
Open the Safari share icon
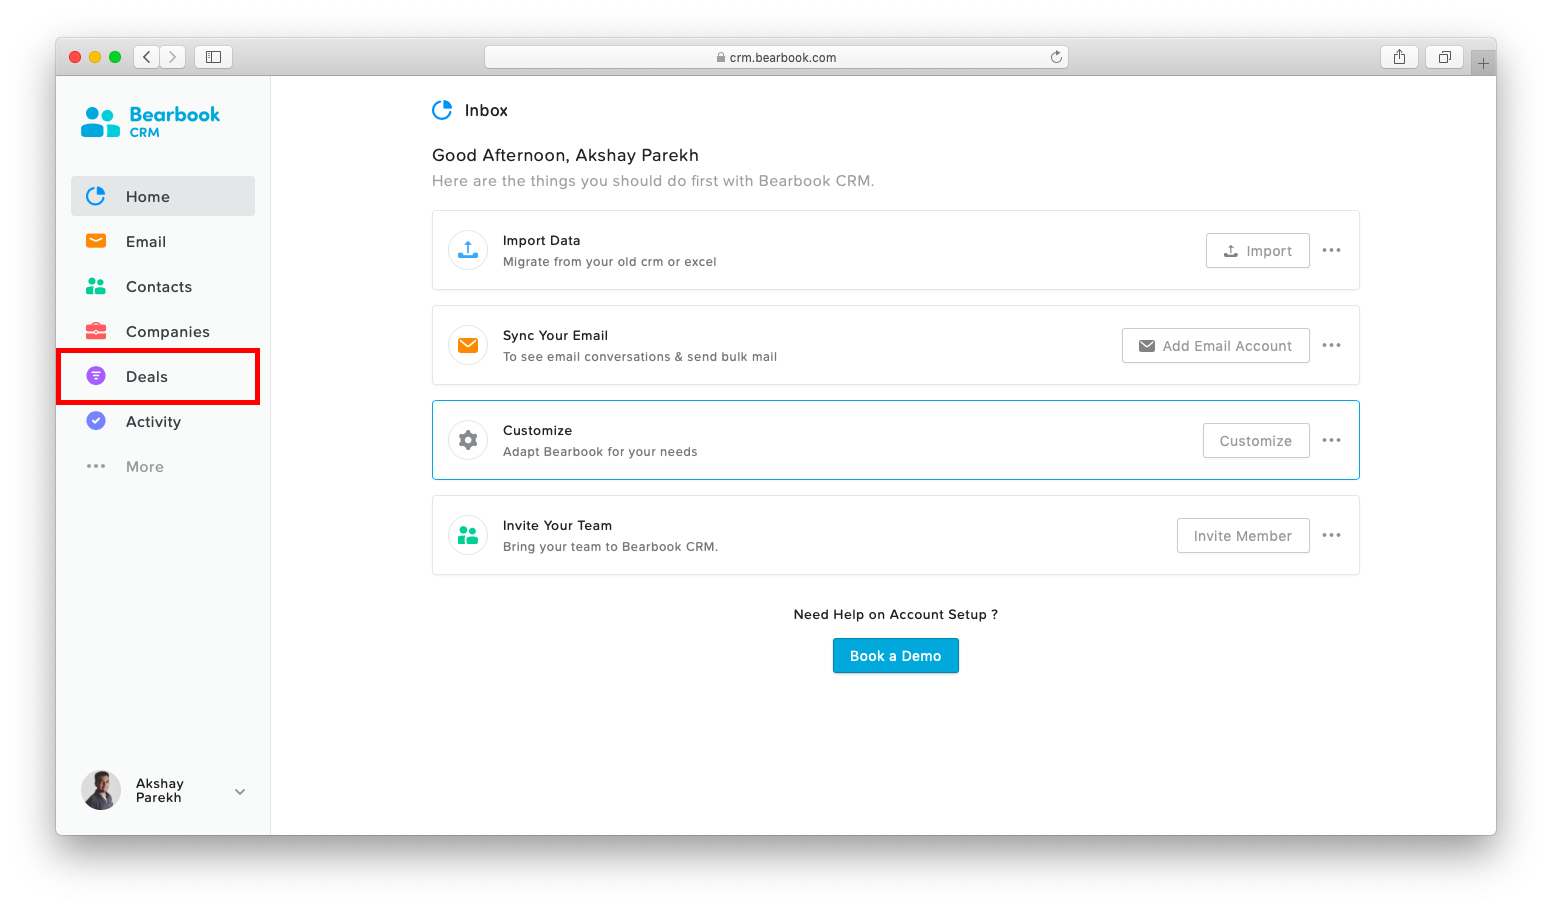[1399, 57]
